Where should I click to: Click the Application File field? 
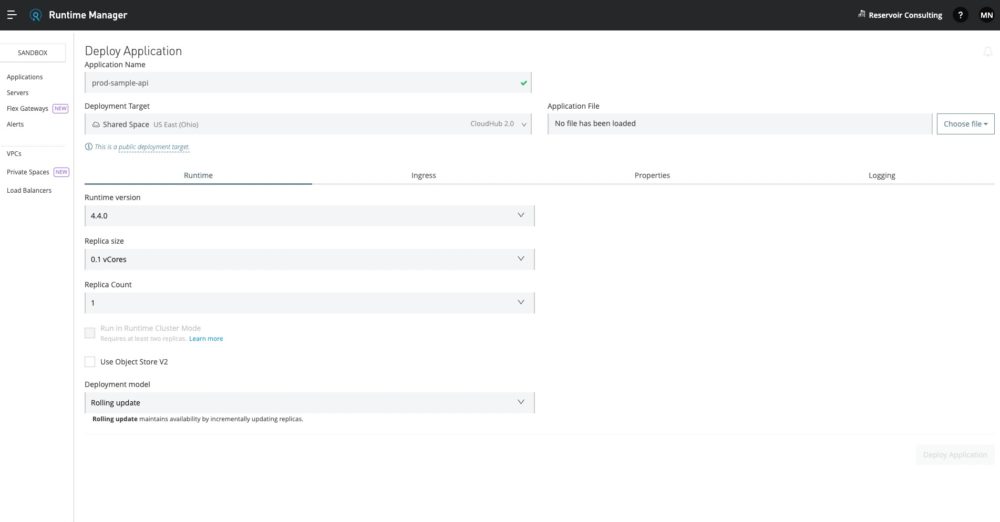click(x=740, y=124)
